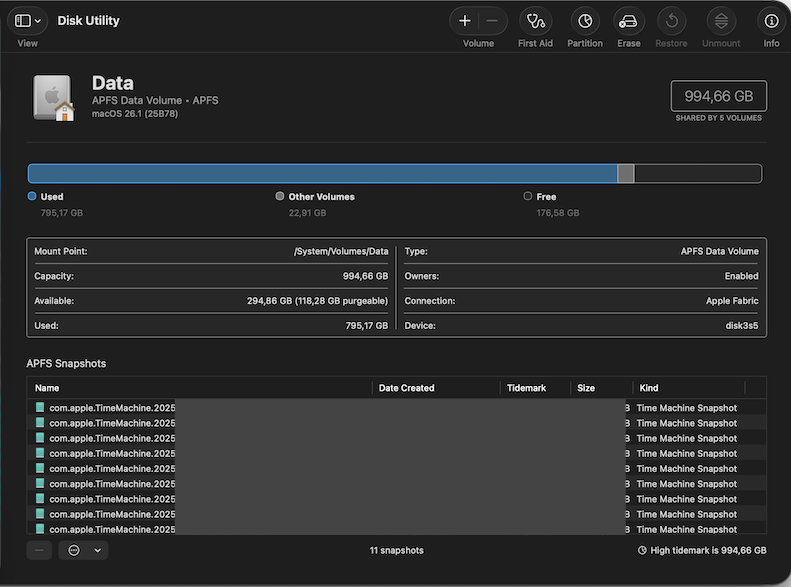Open the Partition tool
The height and width of the screenshot is (587, 791).
click(x=585, y=21)
